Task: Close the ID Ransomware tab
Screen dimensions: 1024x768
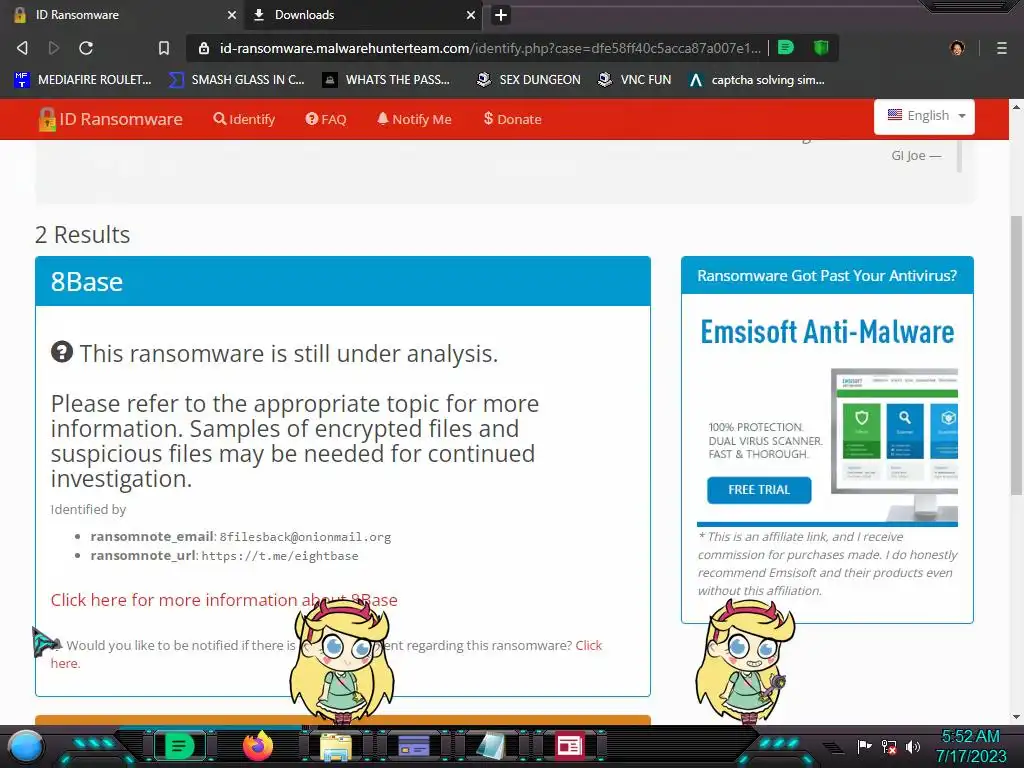Action: [232, 15]
